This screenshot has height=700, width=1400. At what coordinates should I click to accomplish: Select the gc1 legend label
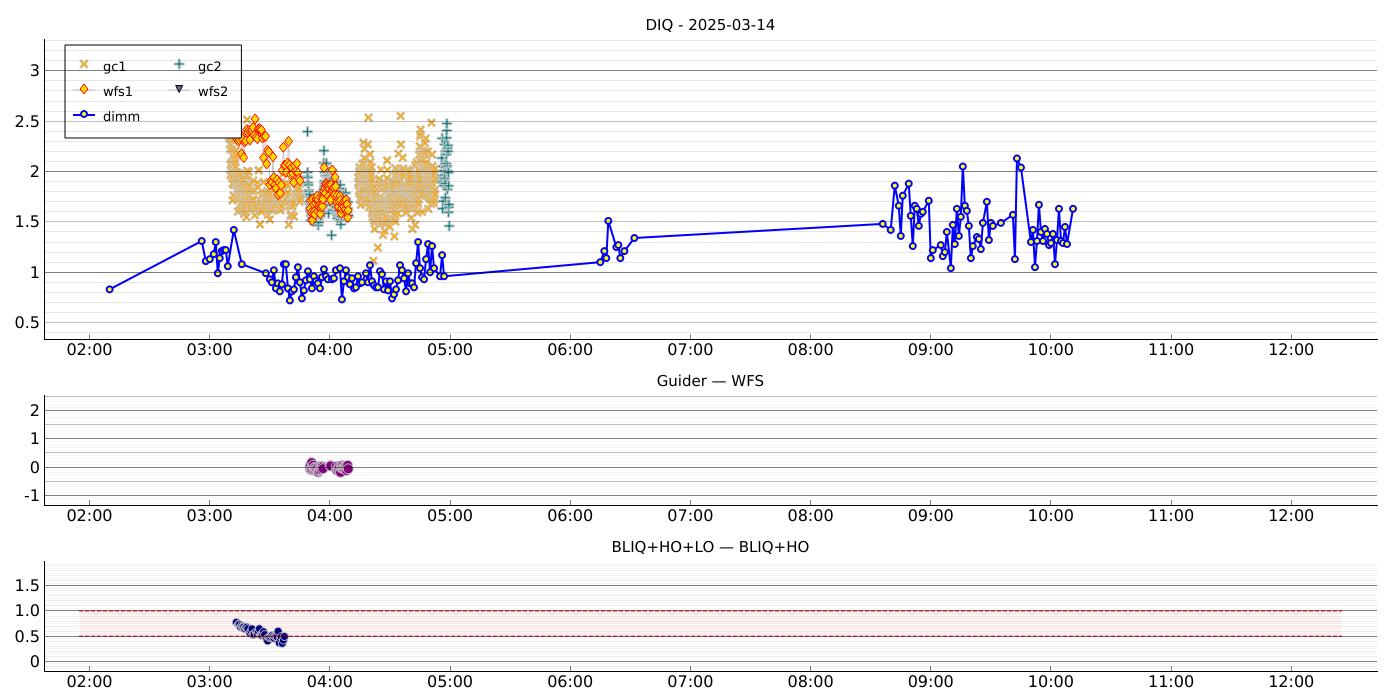(x=115, y=67)
